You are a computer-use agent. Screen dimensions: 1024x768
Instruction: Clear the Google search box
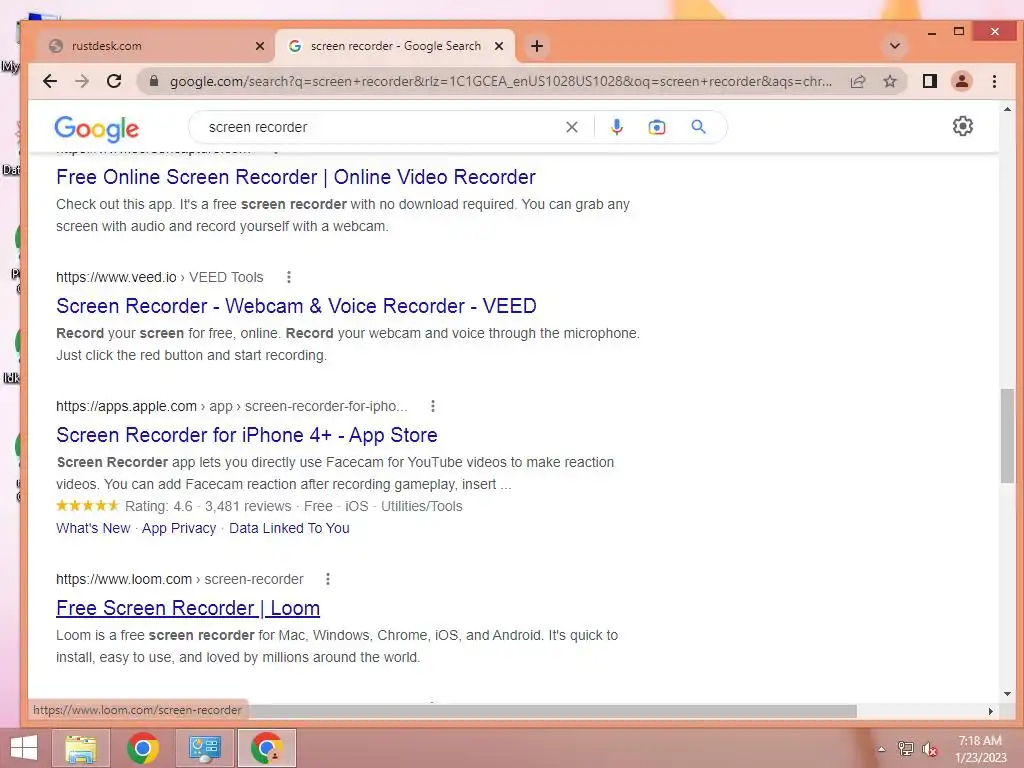tap(571, 127)
